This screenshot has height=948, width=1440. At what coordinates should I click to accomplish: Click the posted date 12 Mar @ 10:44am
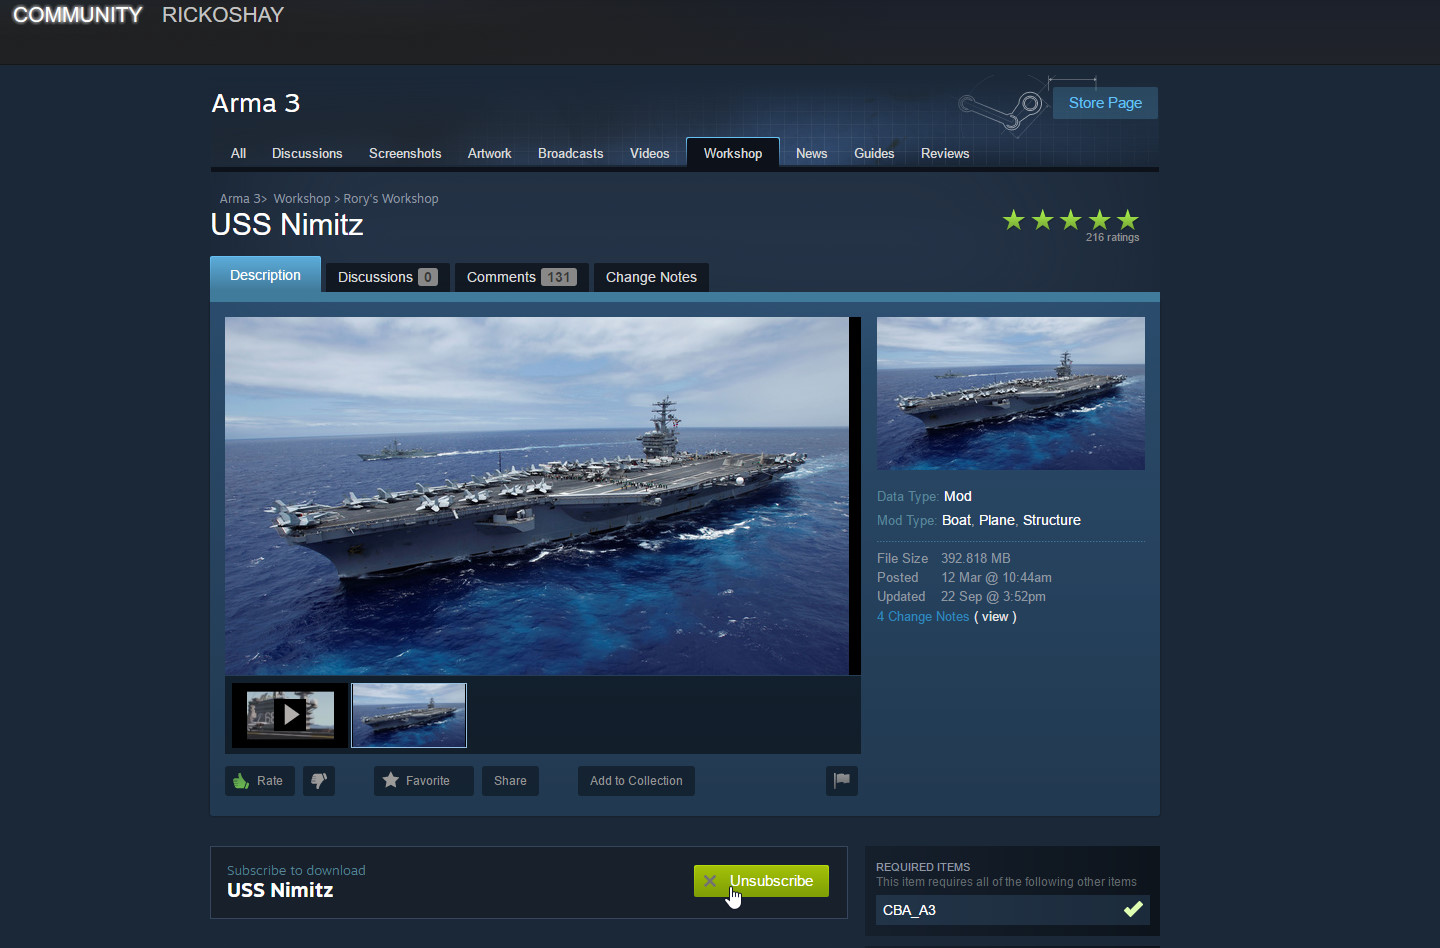point(996,578)
